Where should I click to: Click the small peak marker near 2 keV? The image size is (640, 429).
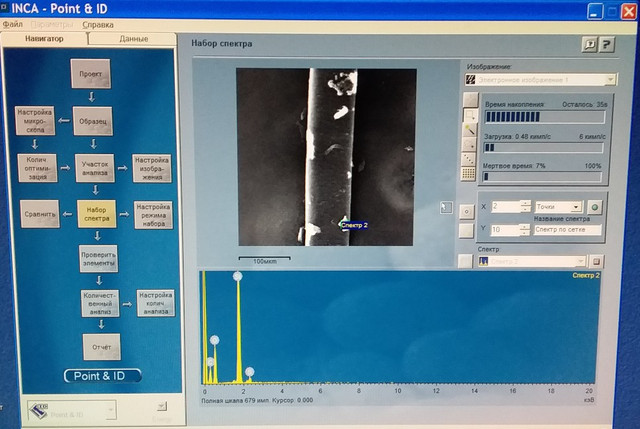coord(250,372)
